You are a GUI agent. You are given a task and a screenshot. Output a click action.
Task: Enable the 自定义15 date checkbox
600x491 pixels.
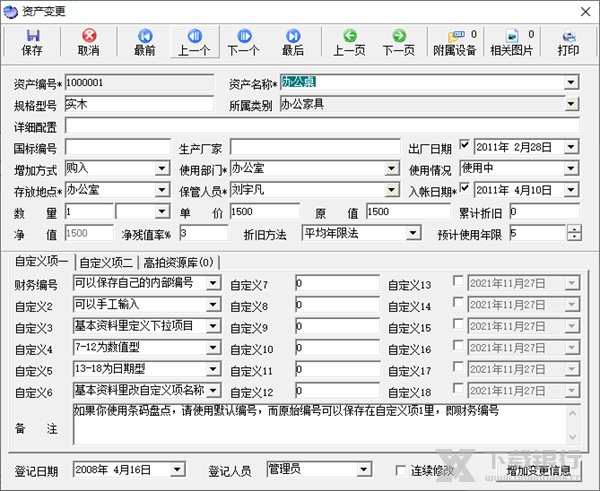[458, 324]
